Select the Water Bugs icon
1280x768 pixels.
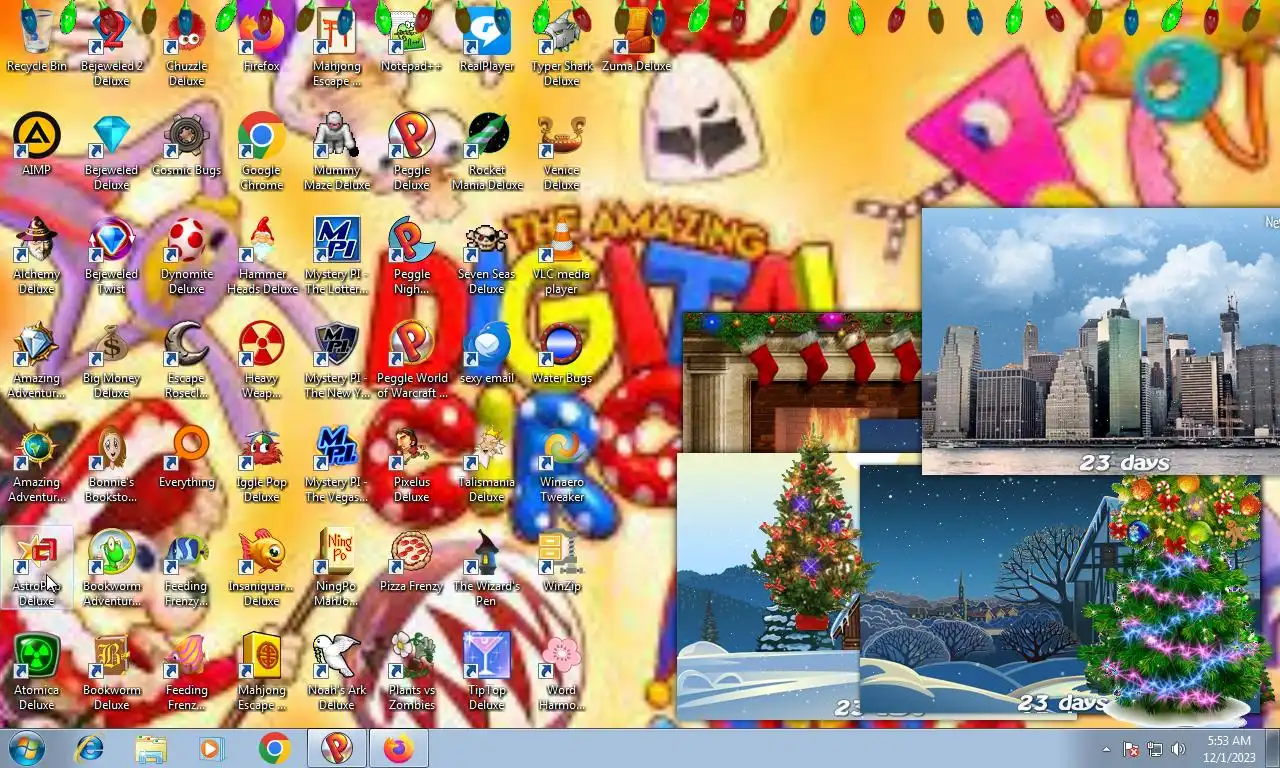point(561,352)
